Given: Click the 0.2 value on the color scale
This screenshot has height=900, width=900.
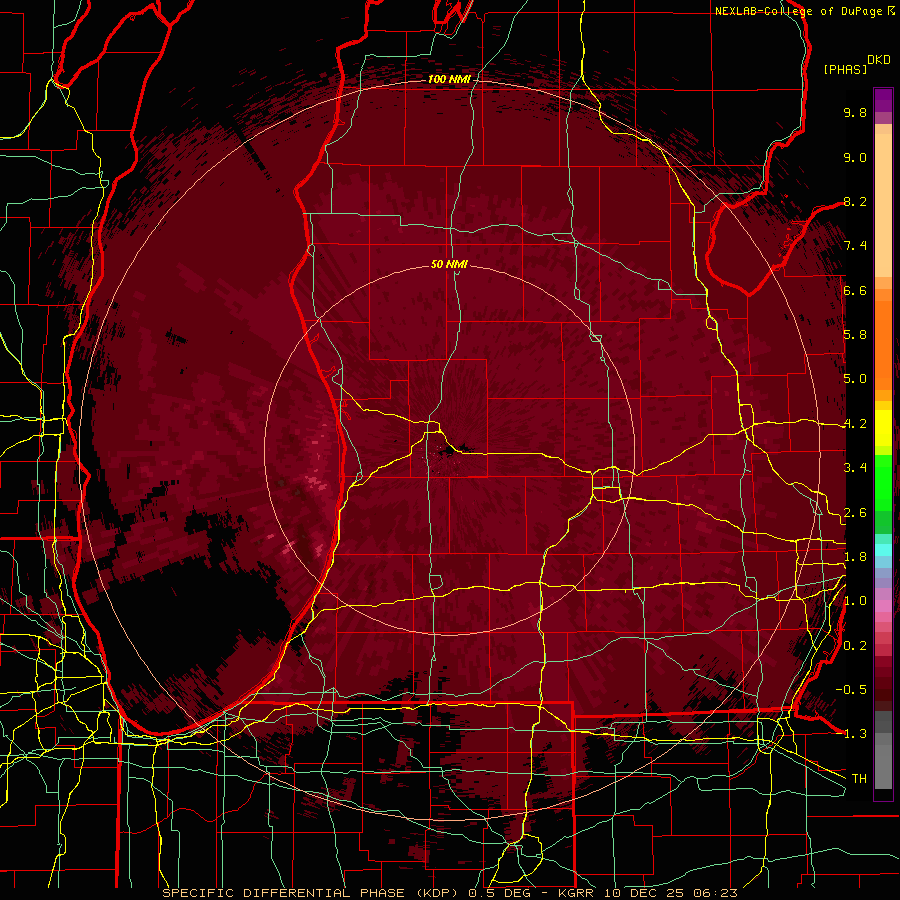Looking at the screenshot, I should click(x=855, y=646).
